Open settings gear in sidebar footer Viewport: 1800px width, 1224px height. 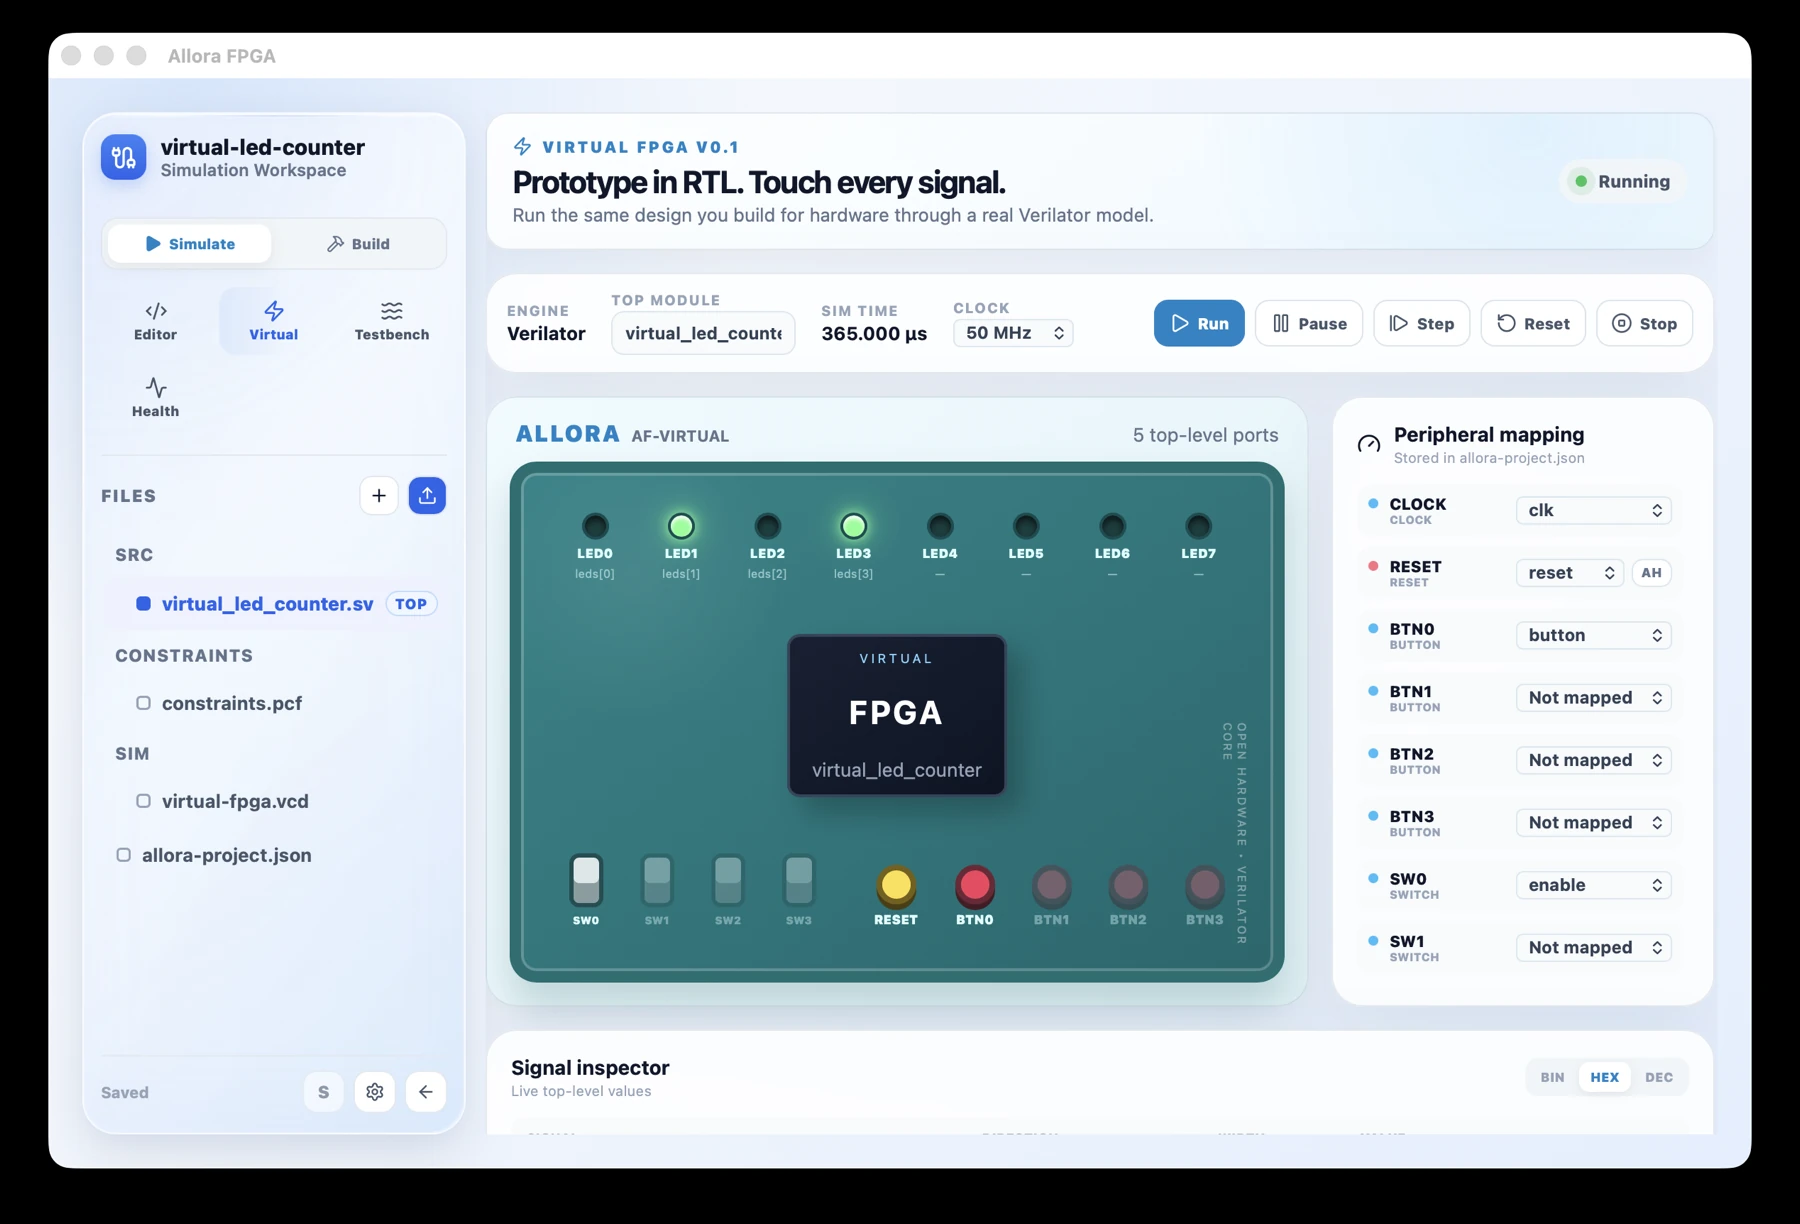(x=375, y=1092)
